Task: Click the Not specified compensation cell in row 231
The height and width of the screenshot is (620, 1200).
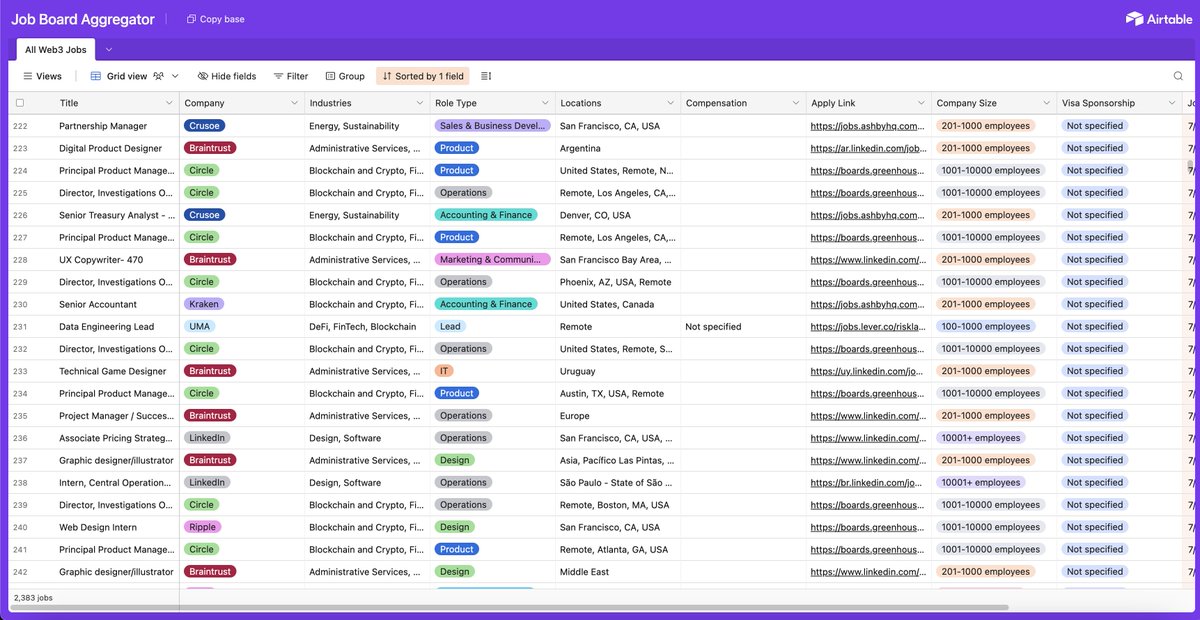Action: [x=743, y=327]
